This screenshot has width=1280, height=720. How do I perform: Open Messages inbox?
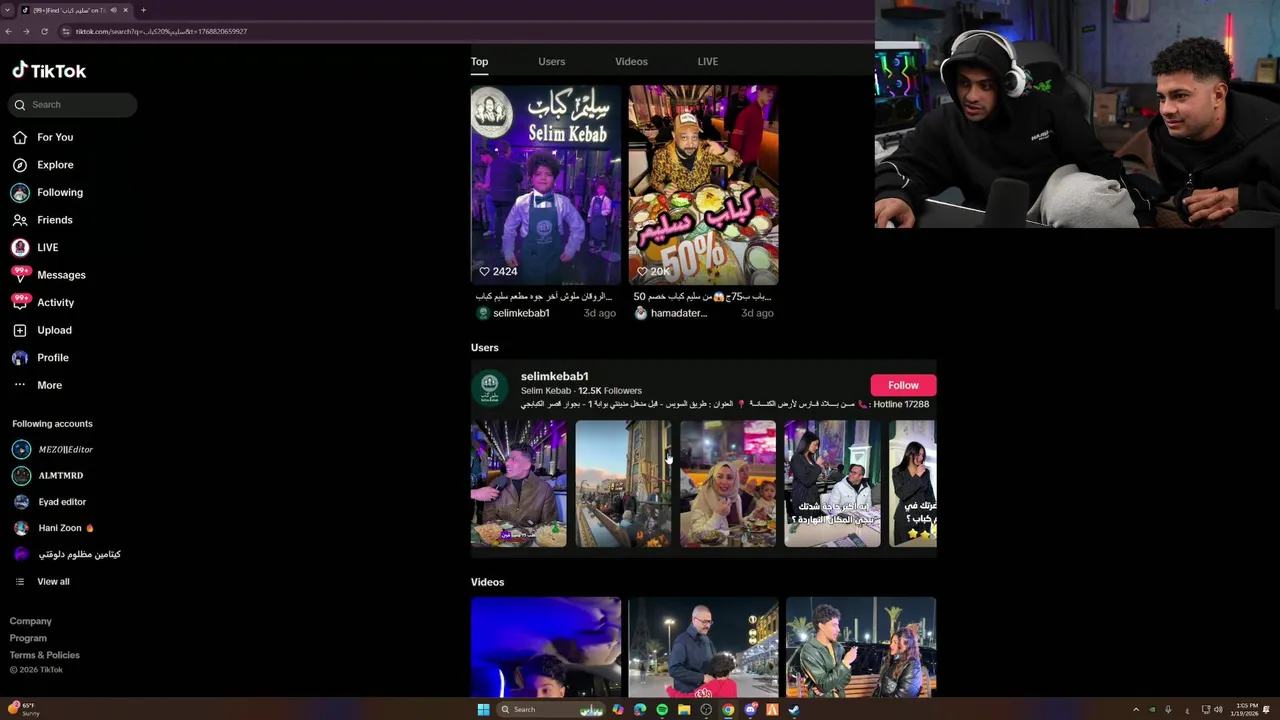49,275
